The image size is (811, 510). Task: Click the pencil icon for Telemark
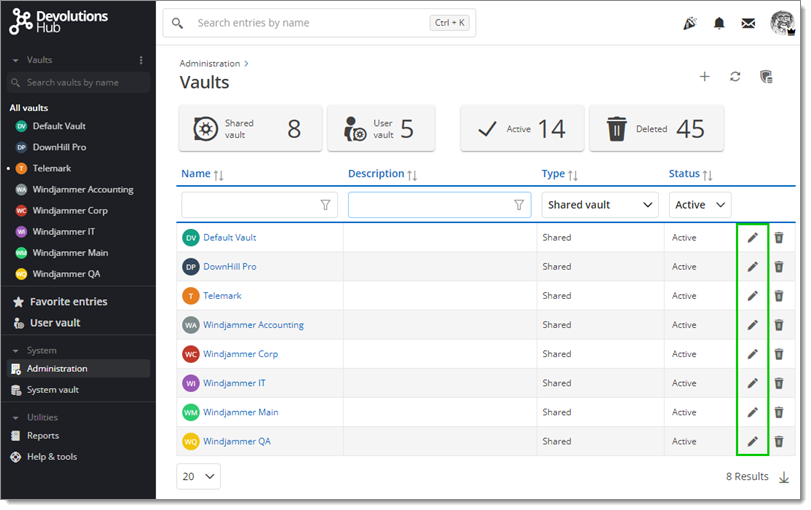[752, 296]
